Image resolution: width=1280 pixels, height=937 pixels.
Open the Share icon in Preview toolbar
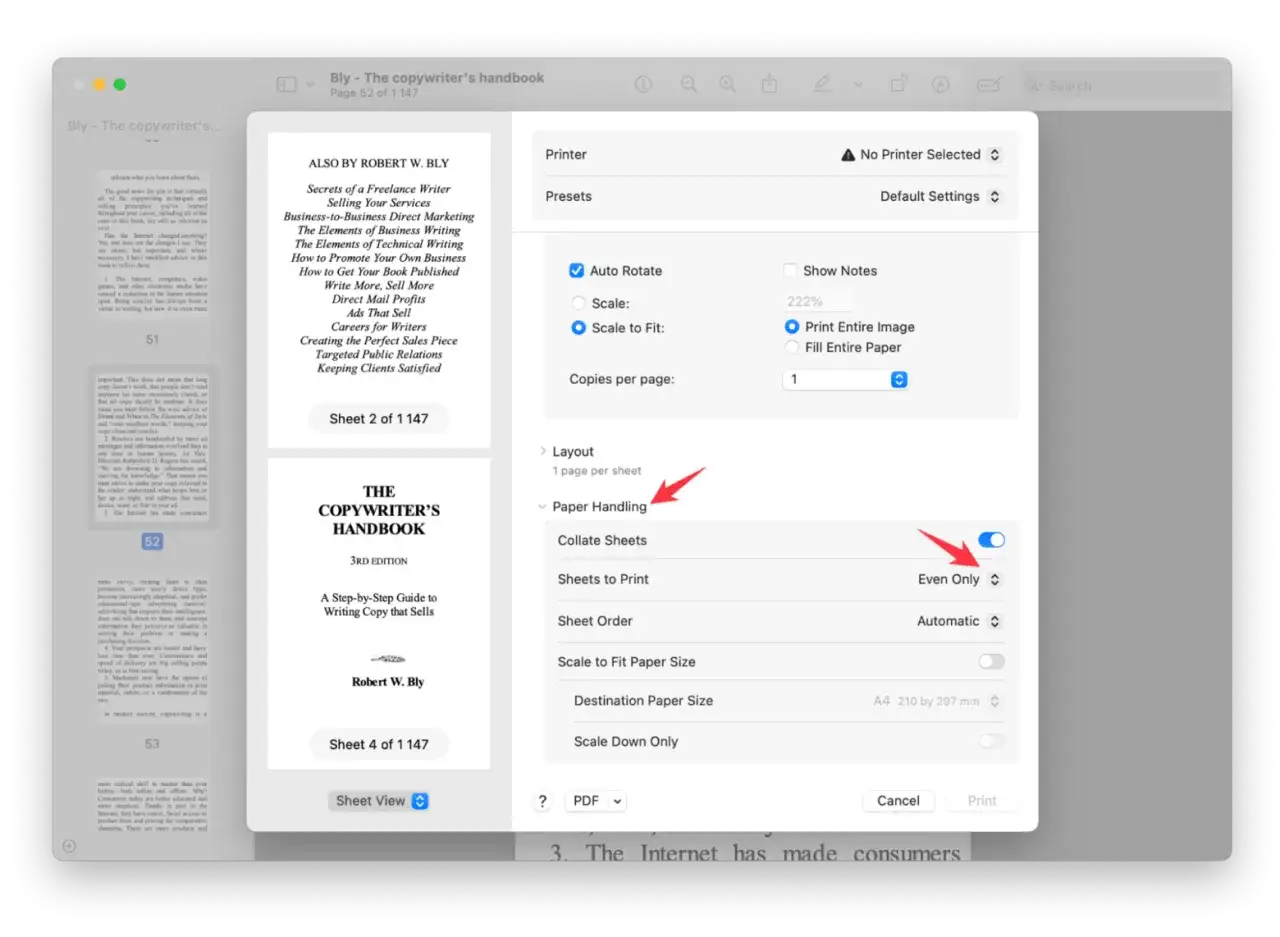[x=769, y=85]
